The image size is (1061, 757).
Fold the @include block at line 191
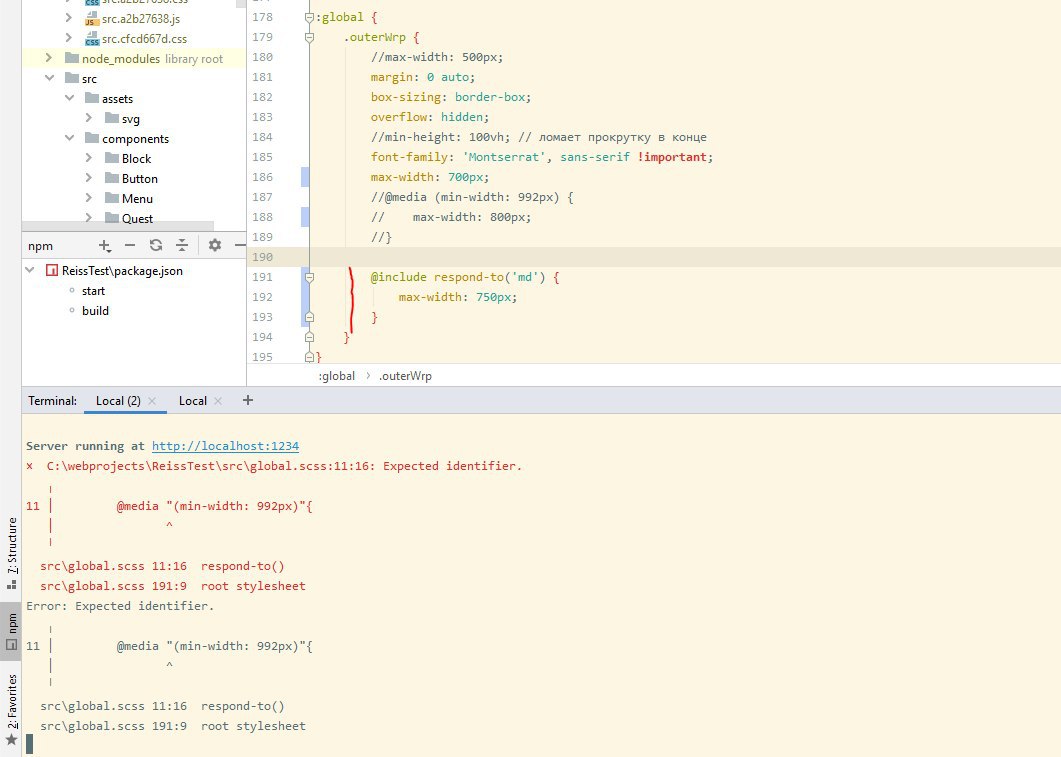[309, 277]
